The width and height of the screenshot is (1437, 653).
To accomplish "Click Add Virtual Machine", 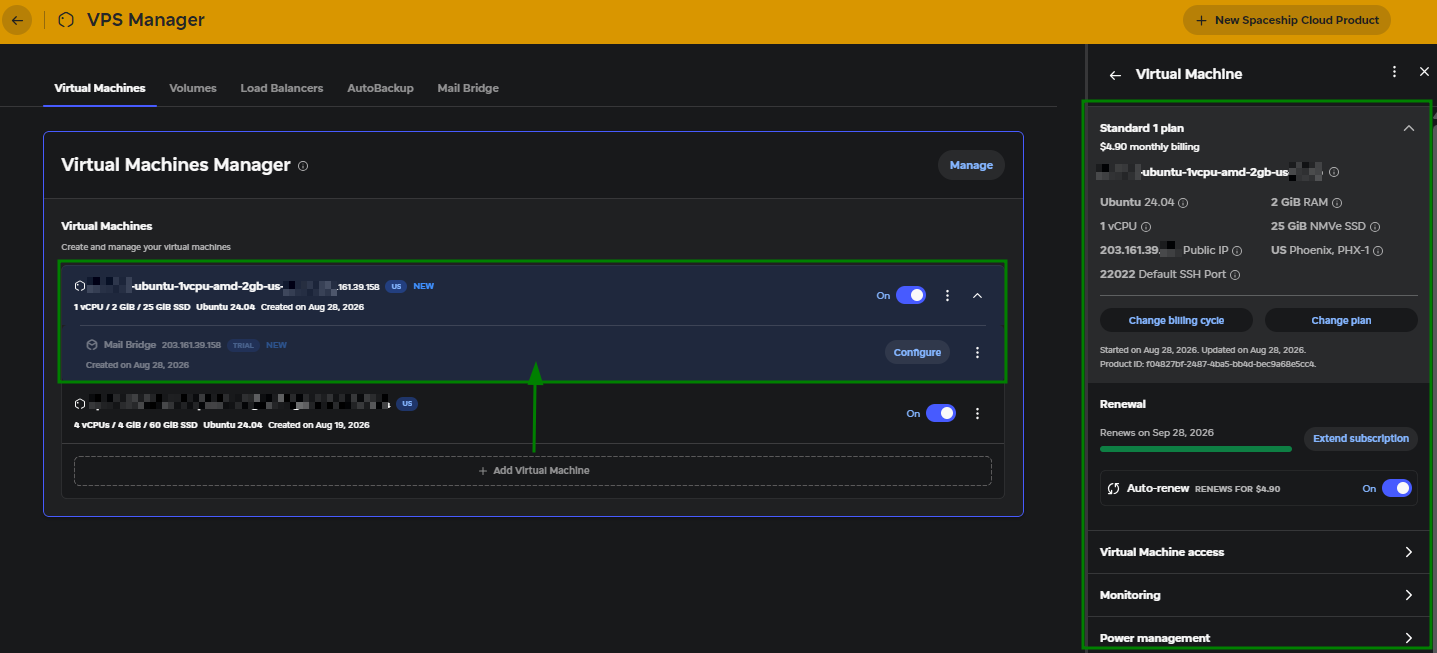I will pos(533,471).
